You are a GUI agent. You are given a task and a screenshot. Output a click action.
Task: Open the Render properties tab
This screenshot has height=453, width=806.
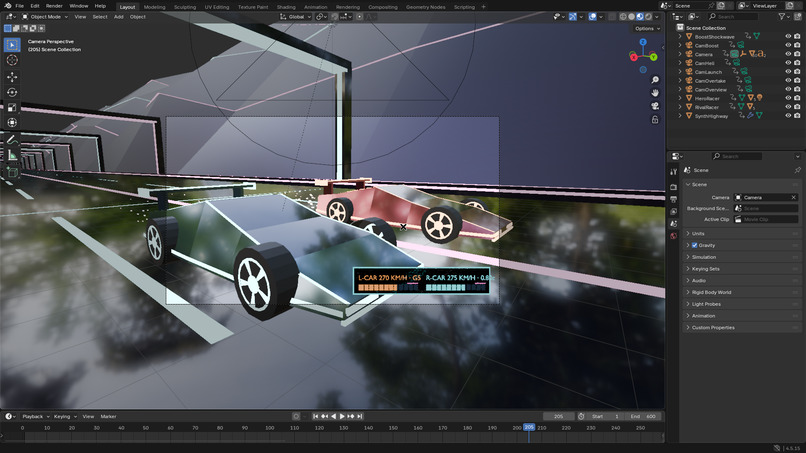pos(673,187)
